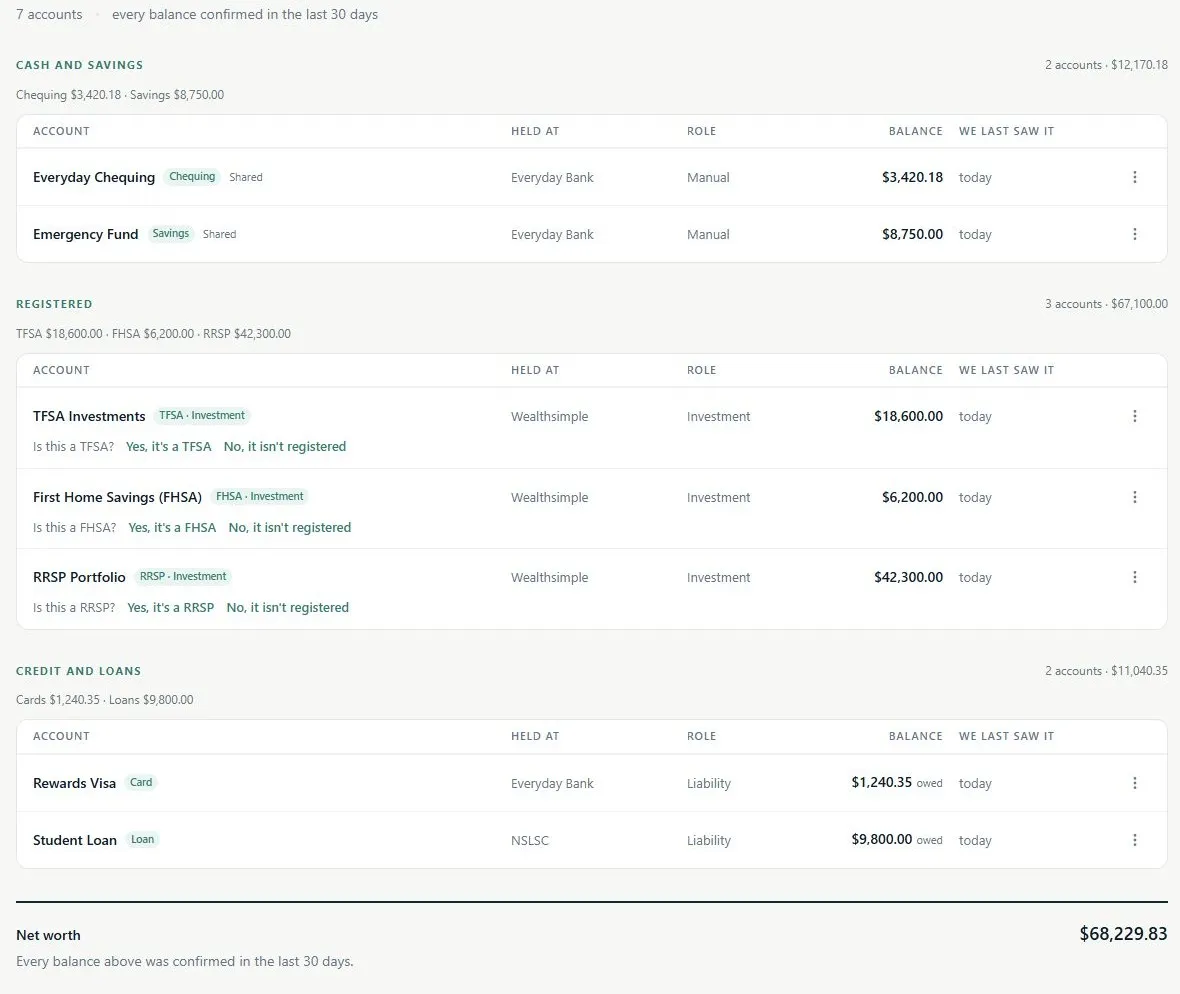Open the Rewards Visa row options menu
1180x994 pixels.
pyautogui.click(x=1134, y=783)
